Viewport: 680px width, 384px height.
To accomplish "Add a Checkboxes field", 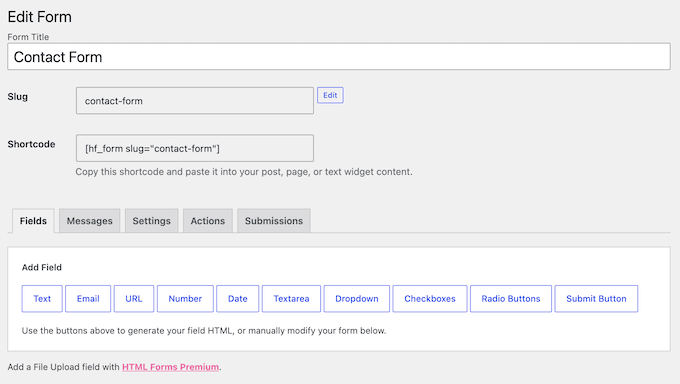I will point(430,299).
